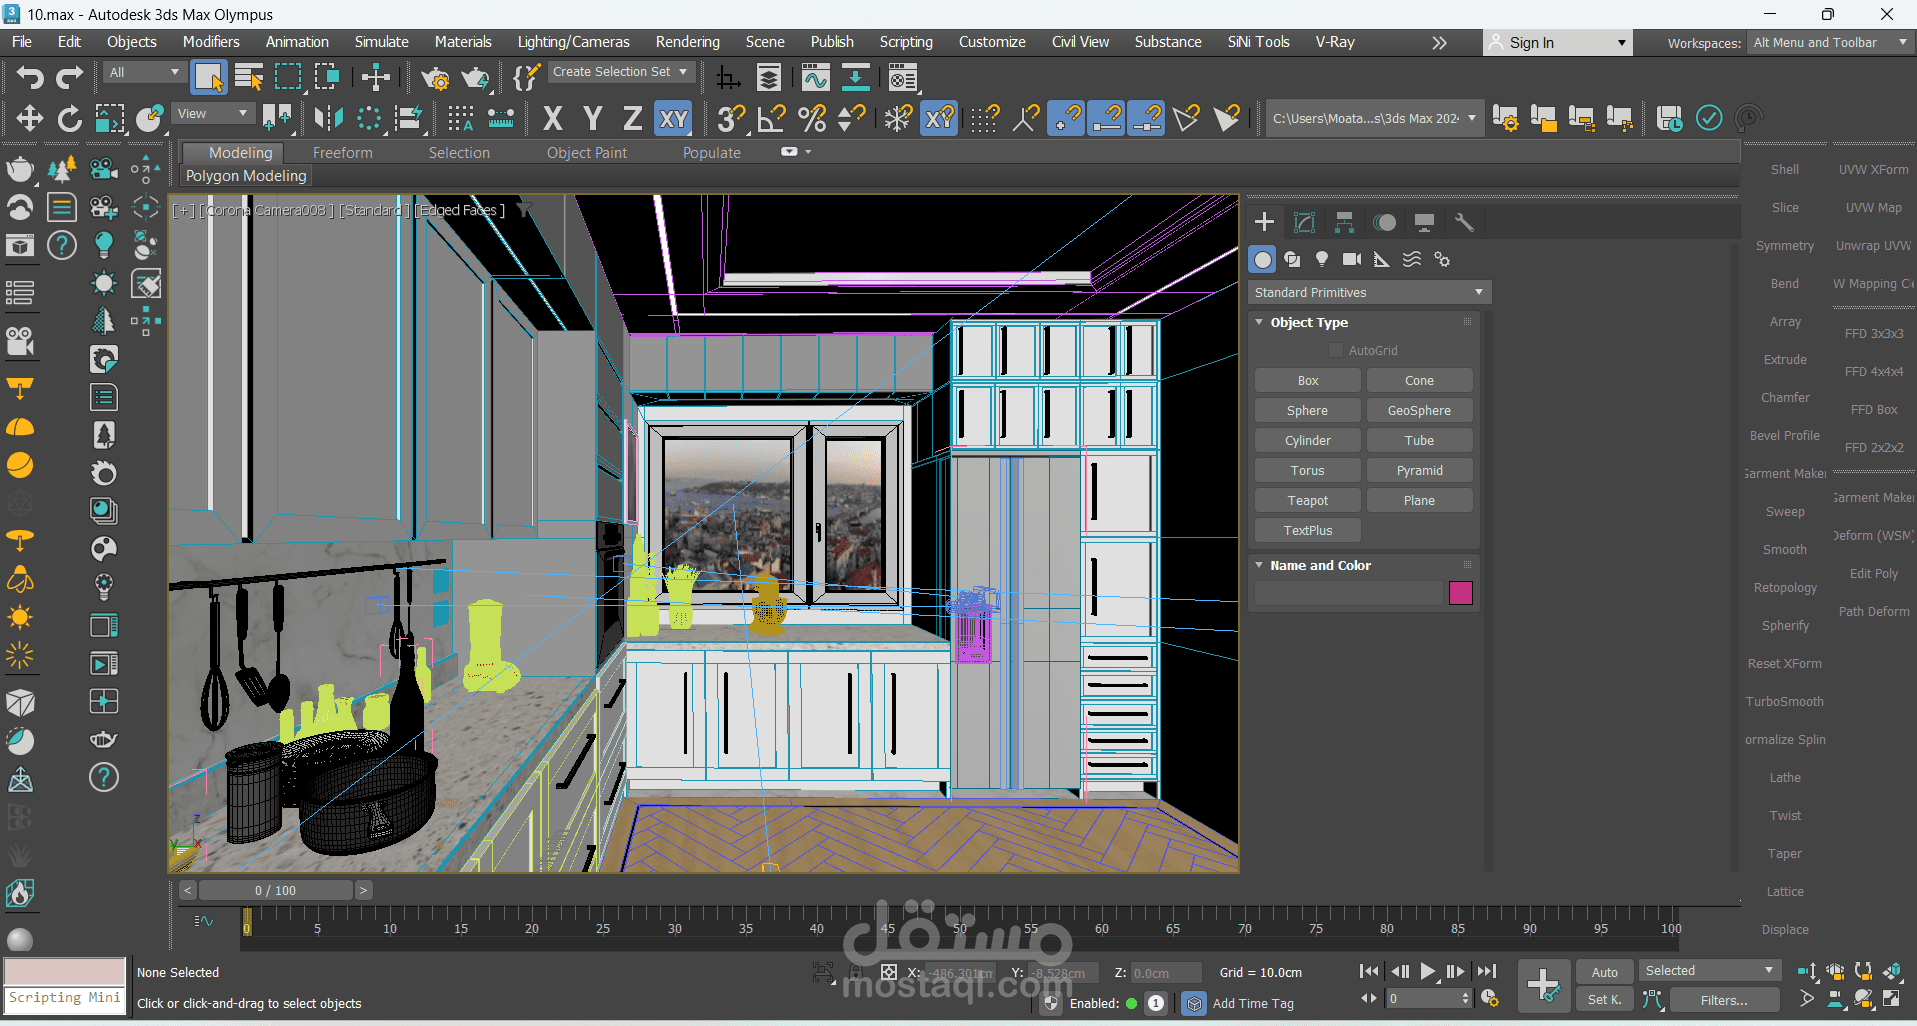Screen dimensions: 1917x1026
Task: Open the Standard Primitives dropdown
Action: click(1368, 293)
